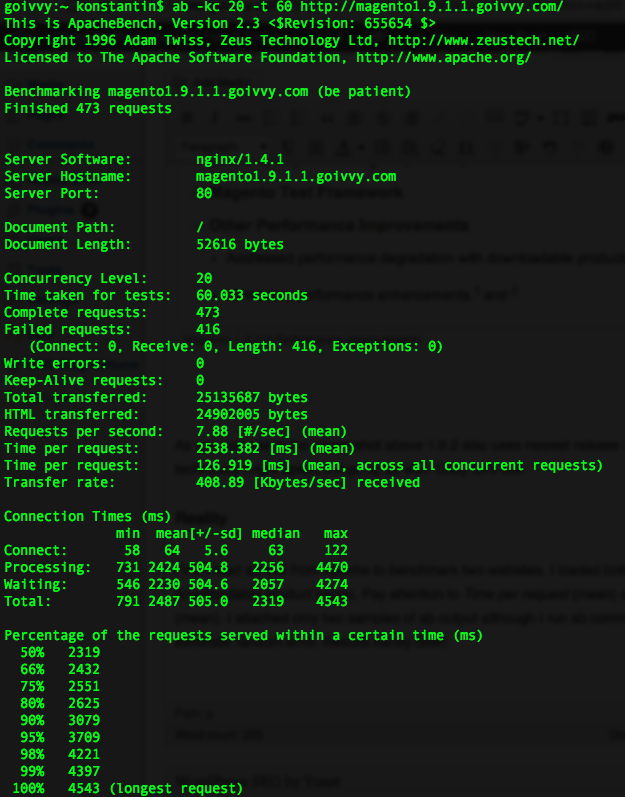This screenshot has width=625, height=797.
Task: Click the Server Hostname value magento1.9.1.1.goivvy.com
Action: [296, 176]
